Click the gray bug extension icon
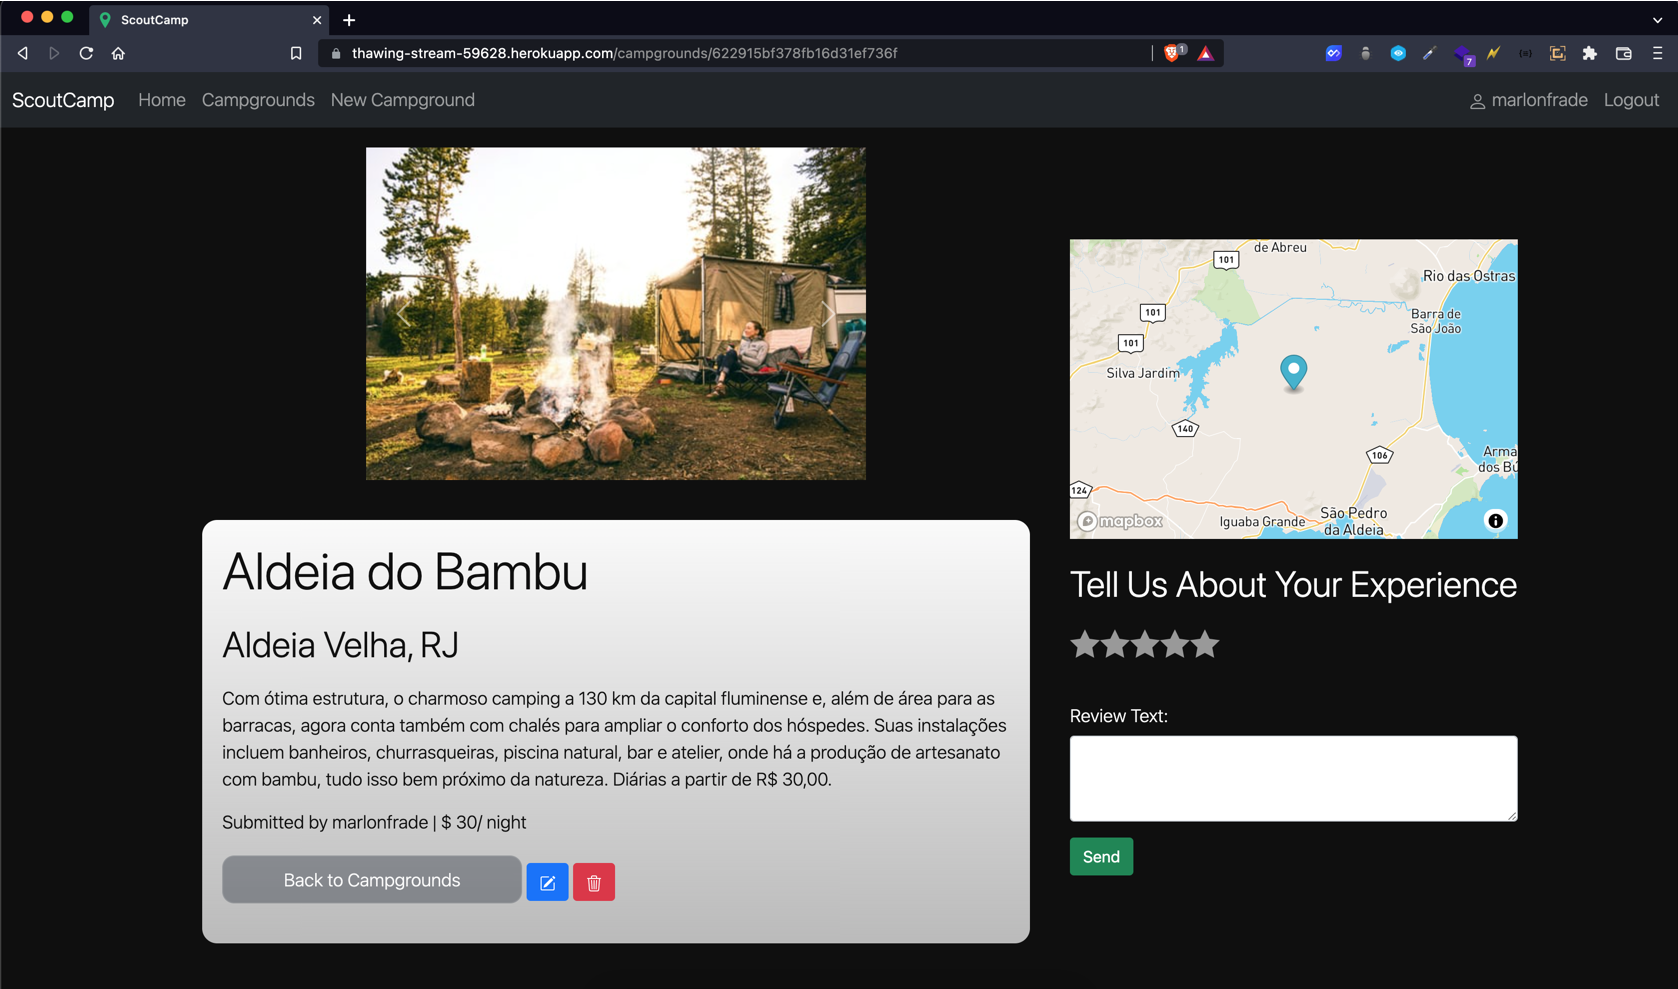This screenshot has height=989, width=1678. click(x=1365, y=53)
